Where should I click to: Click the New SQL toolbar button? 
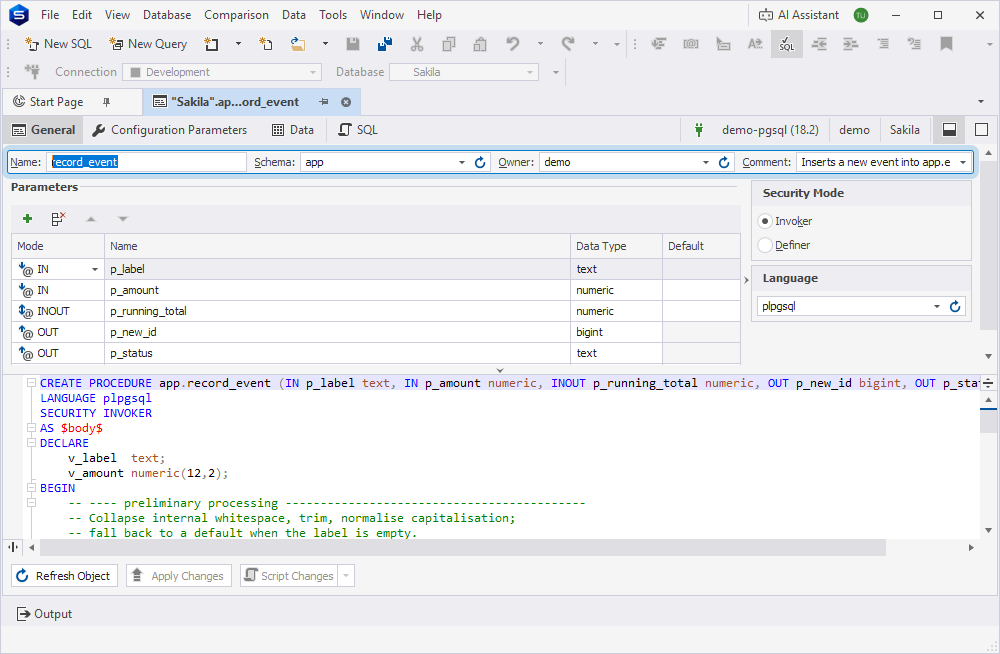59,44
